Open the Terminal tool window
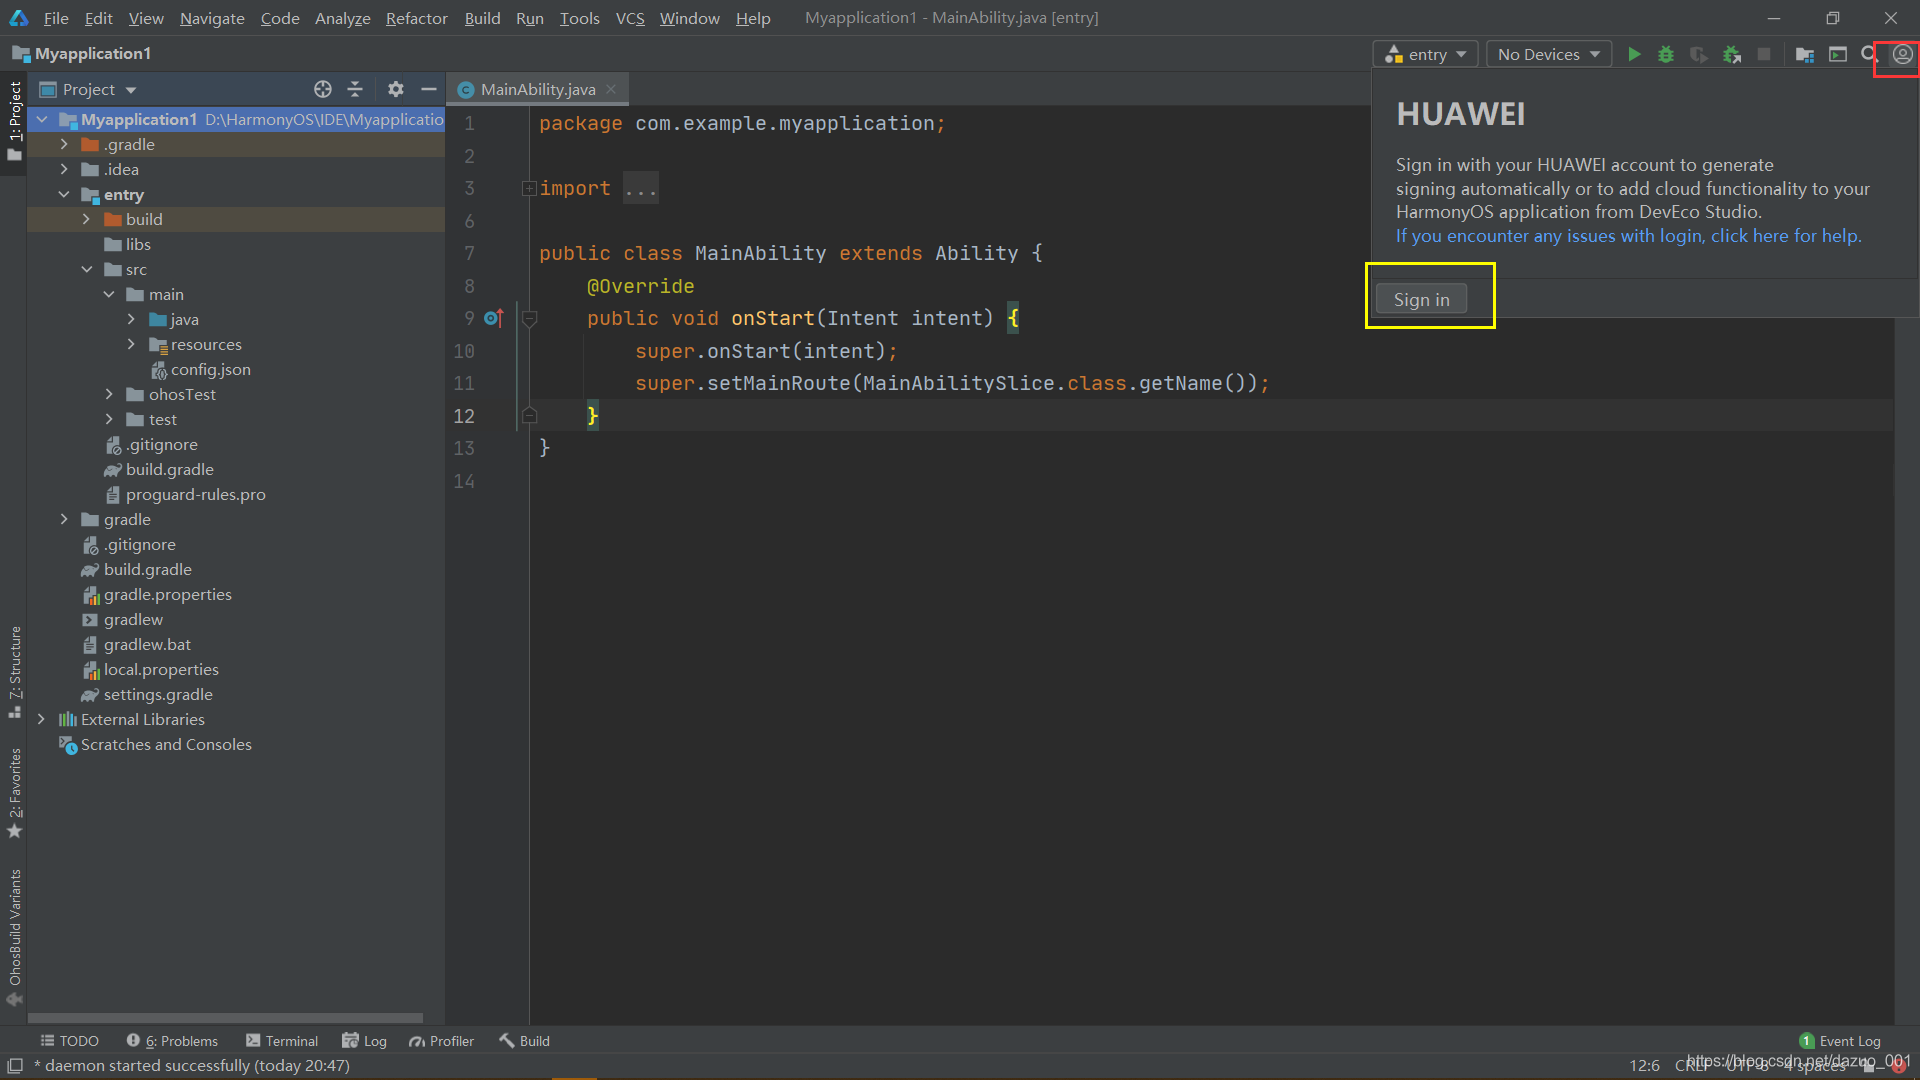This screenshot has width=1920, height=1080. (282, 1041)
